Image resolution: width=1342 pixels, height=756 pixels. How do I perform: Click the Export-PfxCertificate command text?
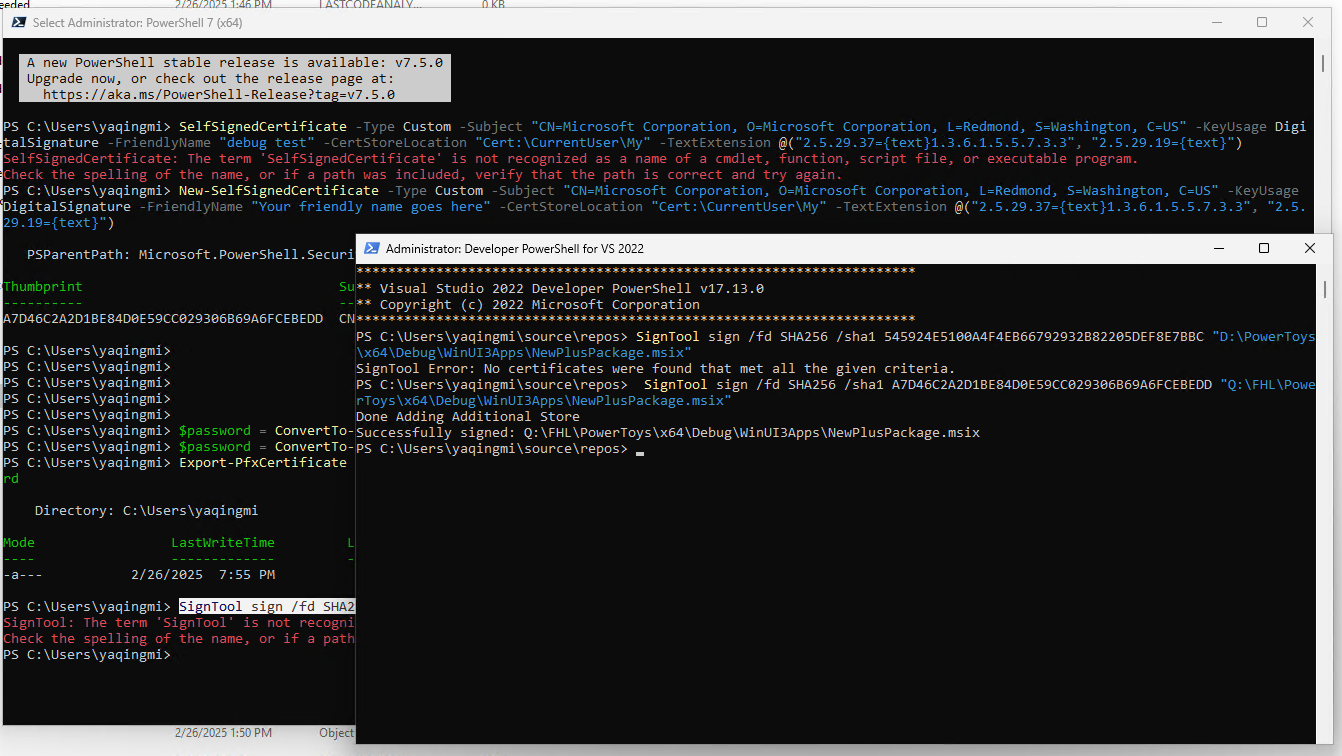click(x=262, y=462)
